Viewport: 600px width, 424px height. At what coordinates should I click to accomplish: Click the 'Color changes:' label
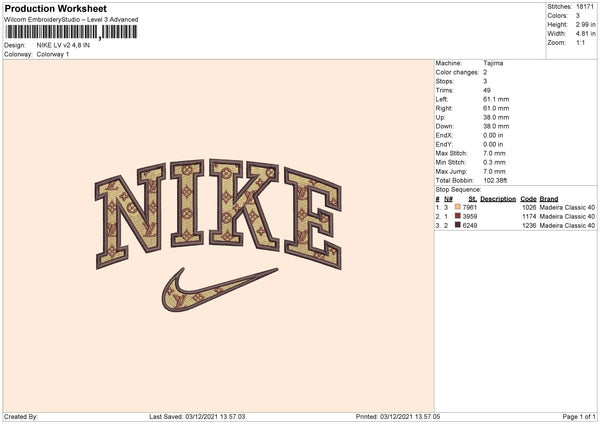coord(457,72)
